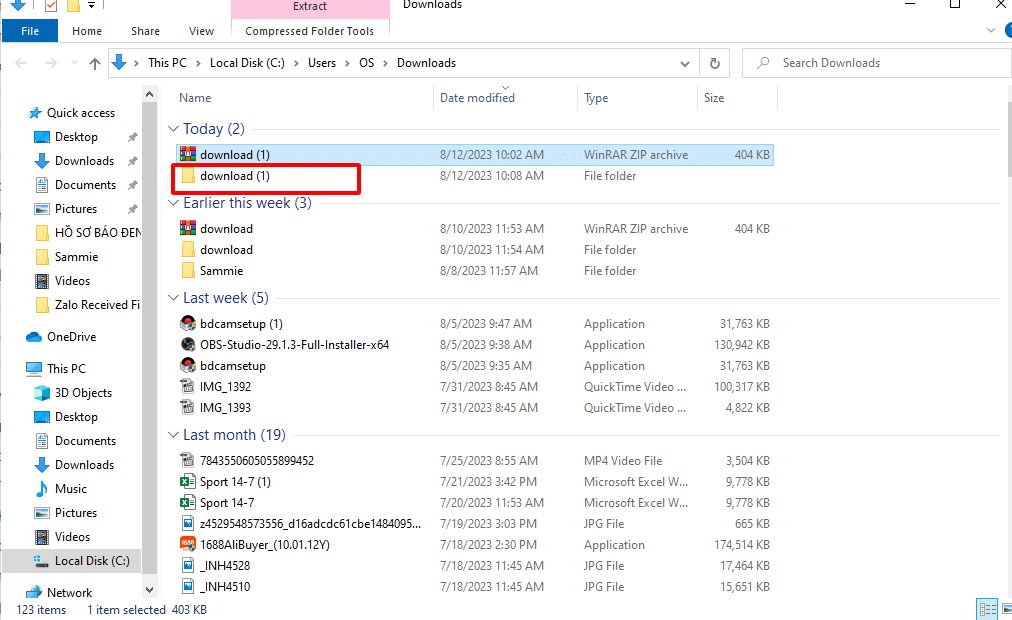
Task: Open the Compressed Folder Tools tab
Action: click(309, 31)
